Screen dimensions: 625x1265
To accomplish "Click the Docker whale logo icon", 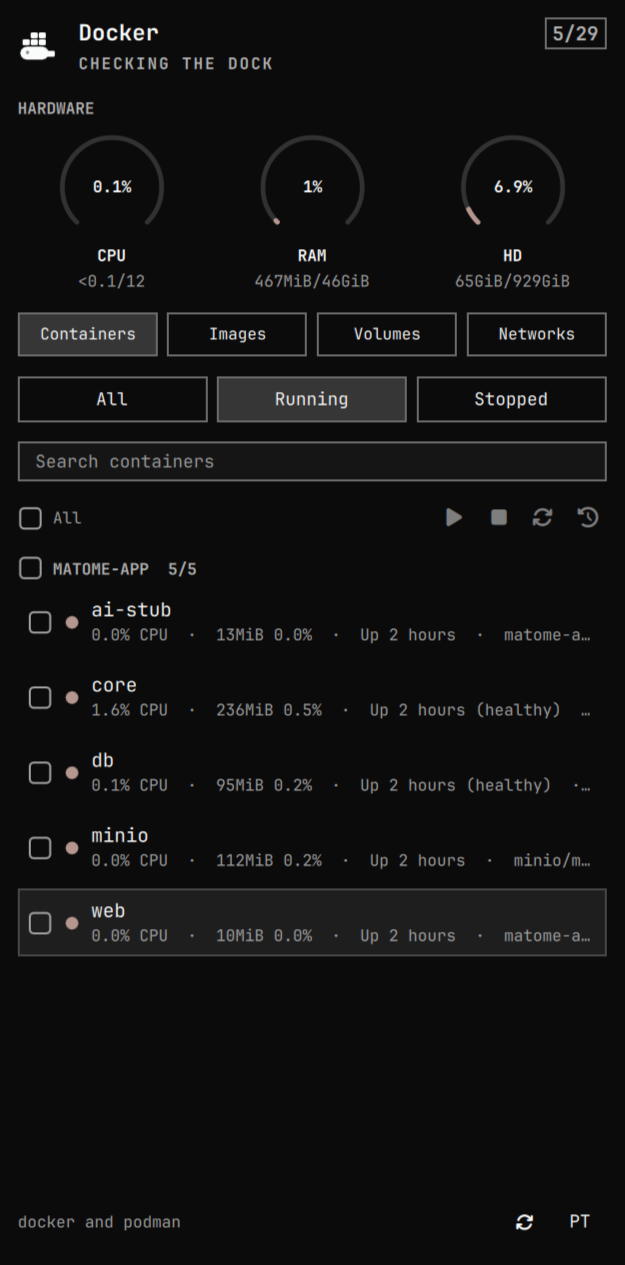I will tap(38, 46).
